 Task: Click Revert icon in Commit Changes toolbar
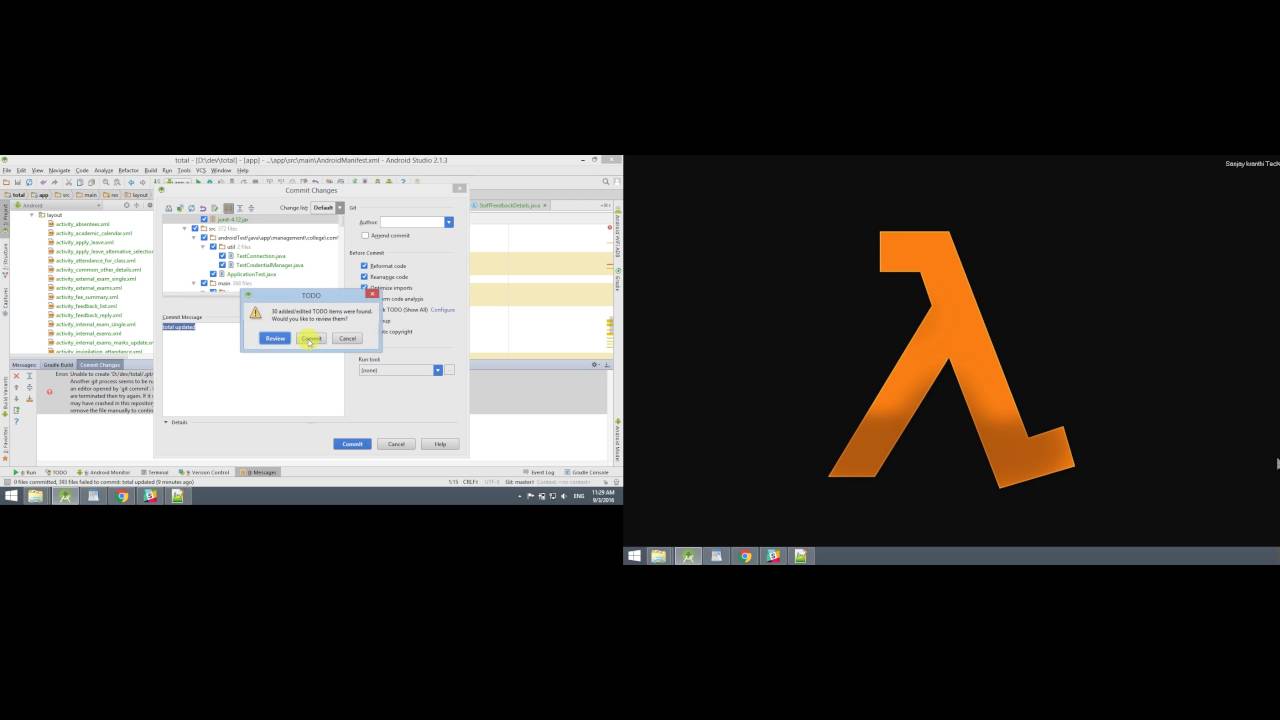coord(203,208)
